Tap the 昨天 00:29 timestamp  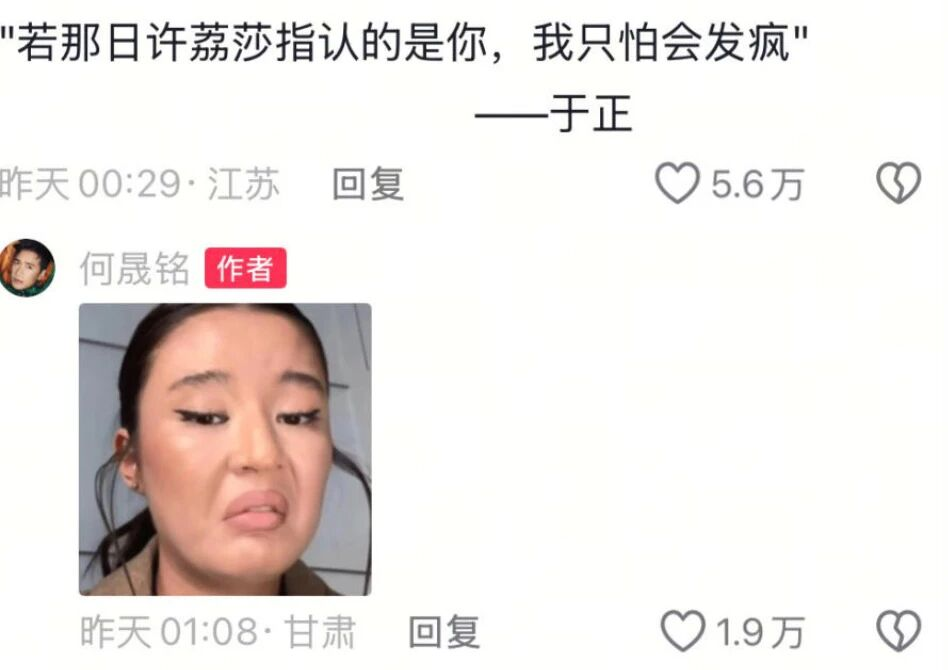pos(89,184)
